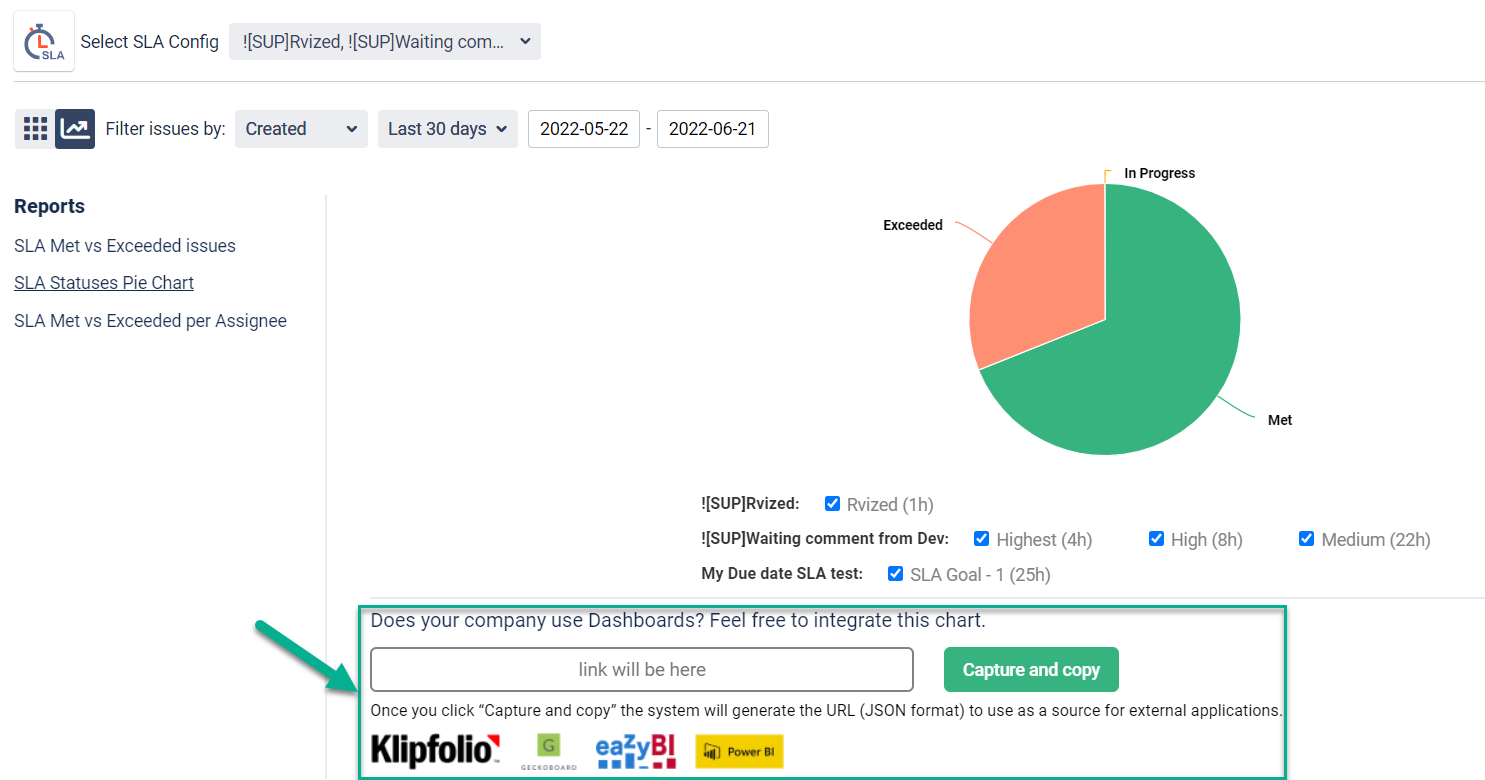Click the Met chart label
Screen dimensions: 1485x780
pos(1280,420)
